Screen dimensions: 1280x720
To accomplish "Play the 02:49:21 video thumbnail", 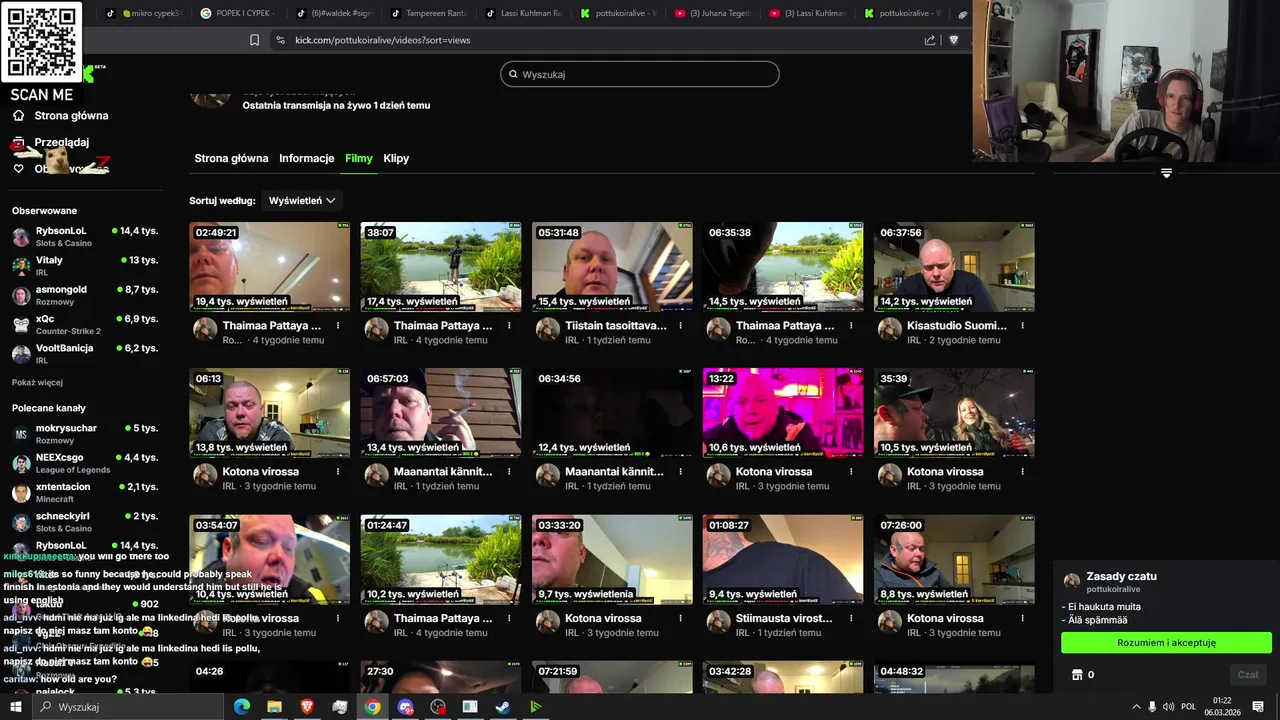I will tap(270, 266).
